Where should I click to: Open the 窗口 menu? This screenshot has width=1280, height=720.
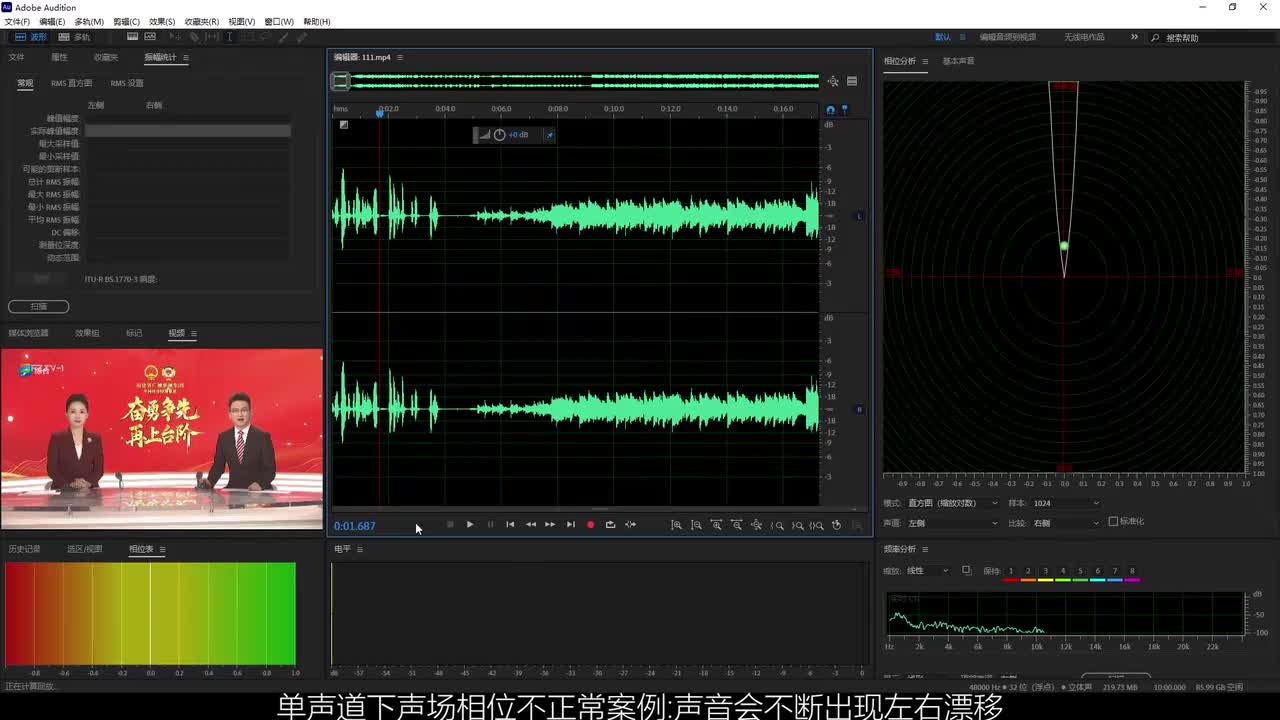click(x=279, y=21)
